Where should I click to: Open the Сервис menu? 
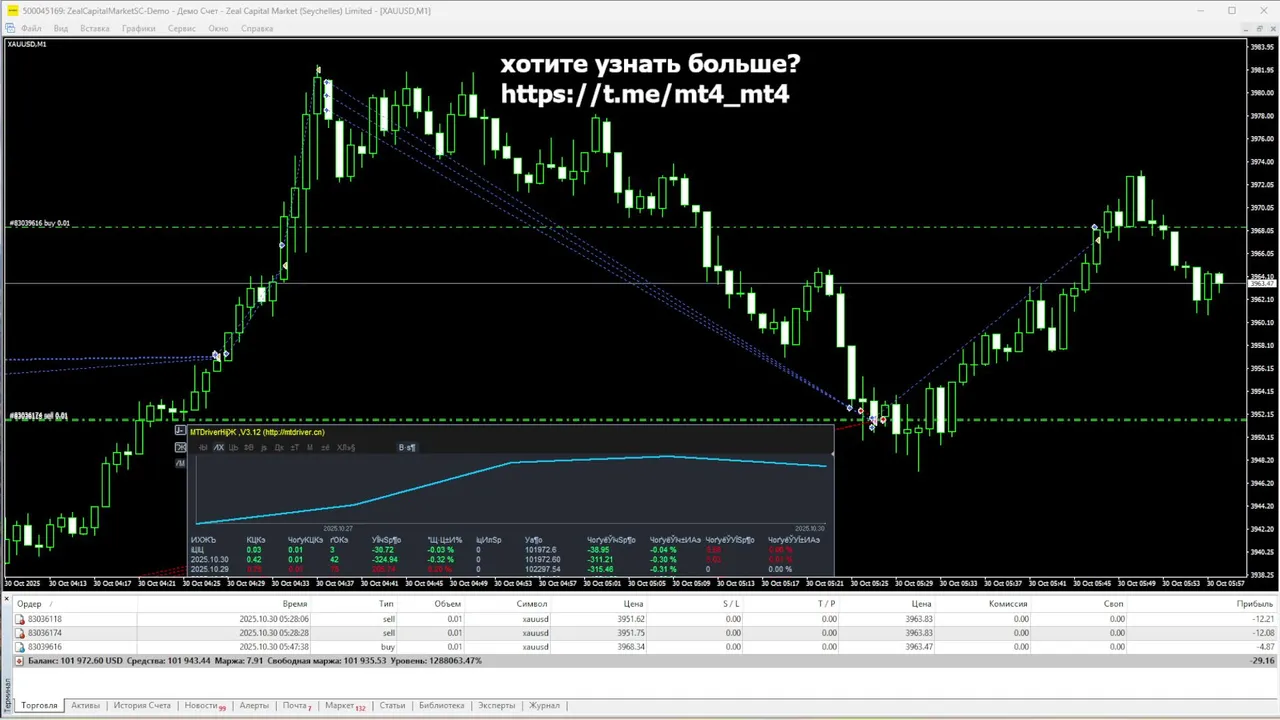(182, 29)
